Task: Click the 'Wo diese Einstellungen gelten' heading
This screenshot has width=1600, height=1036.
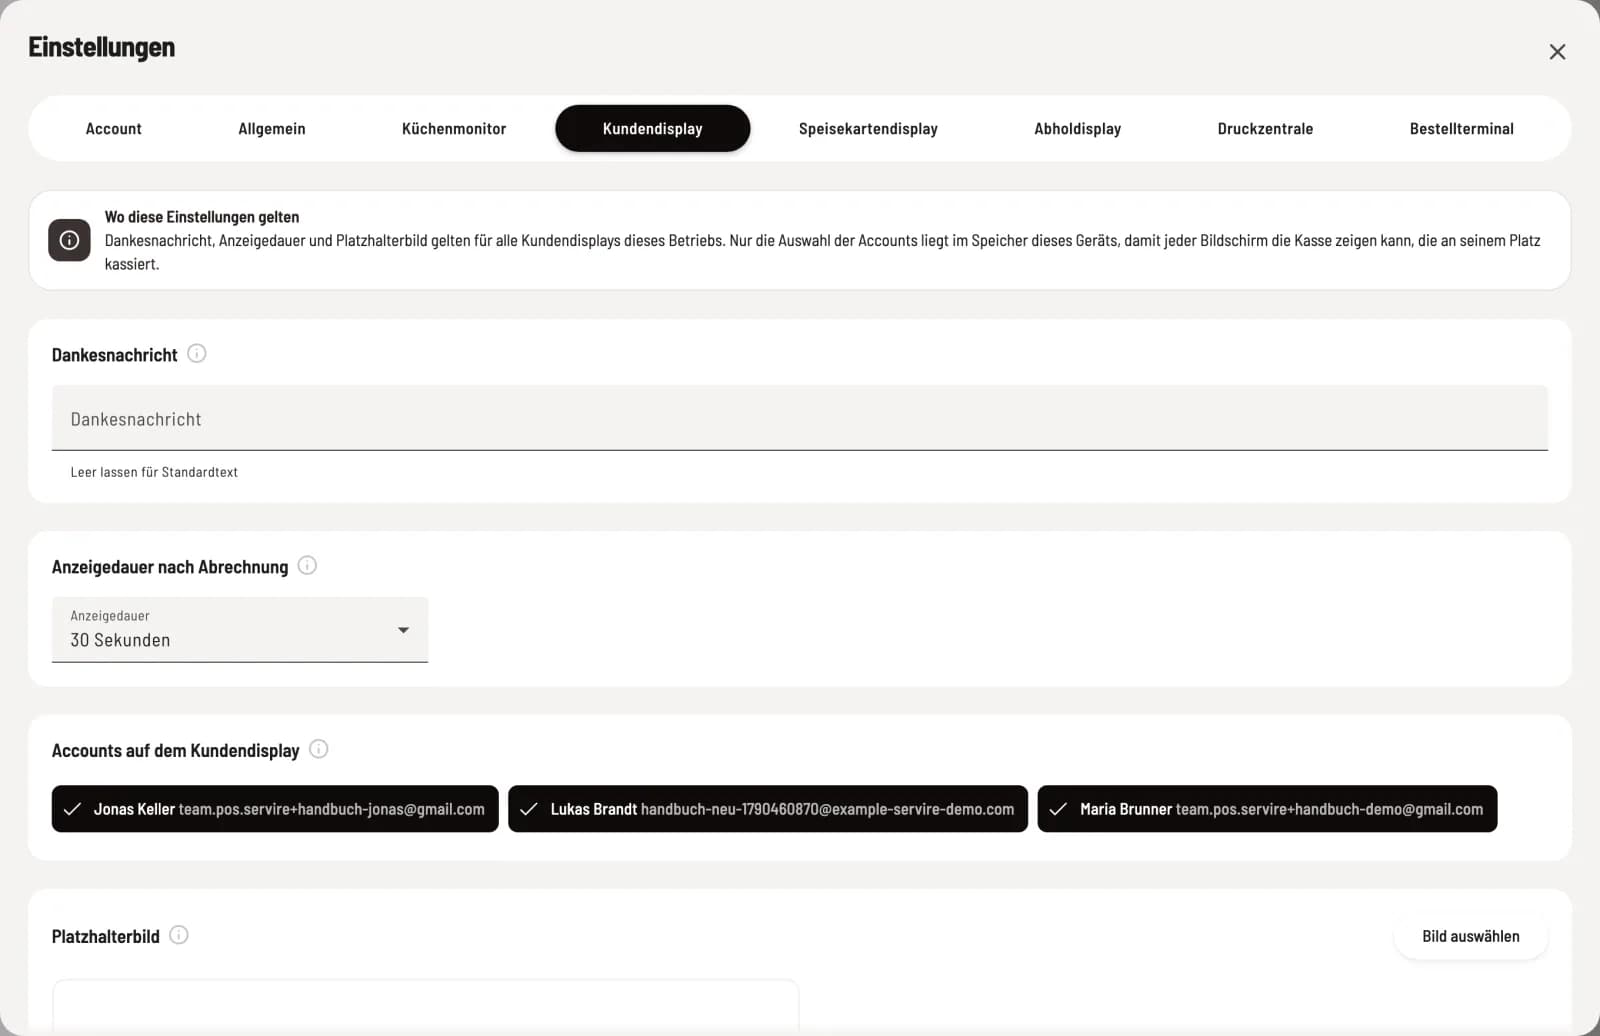Action: coord(202,217)
